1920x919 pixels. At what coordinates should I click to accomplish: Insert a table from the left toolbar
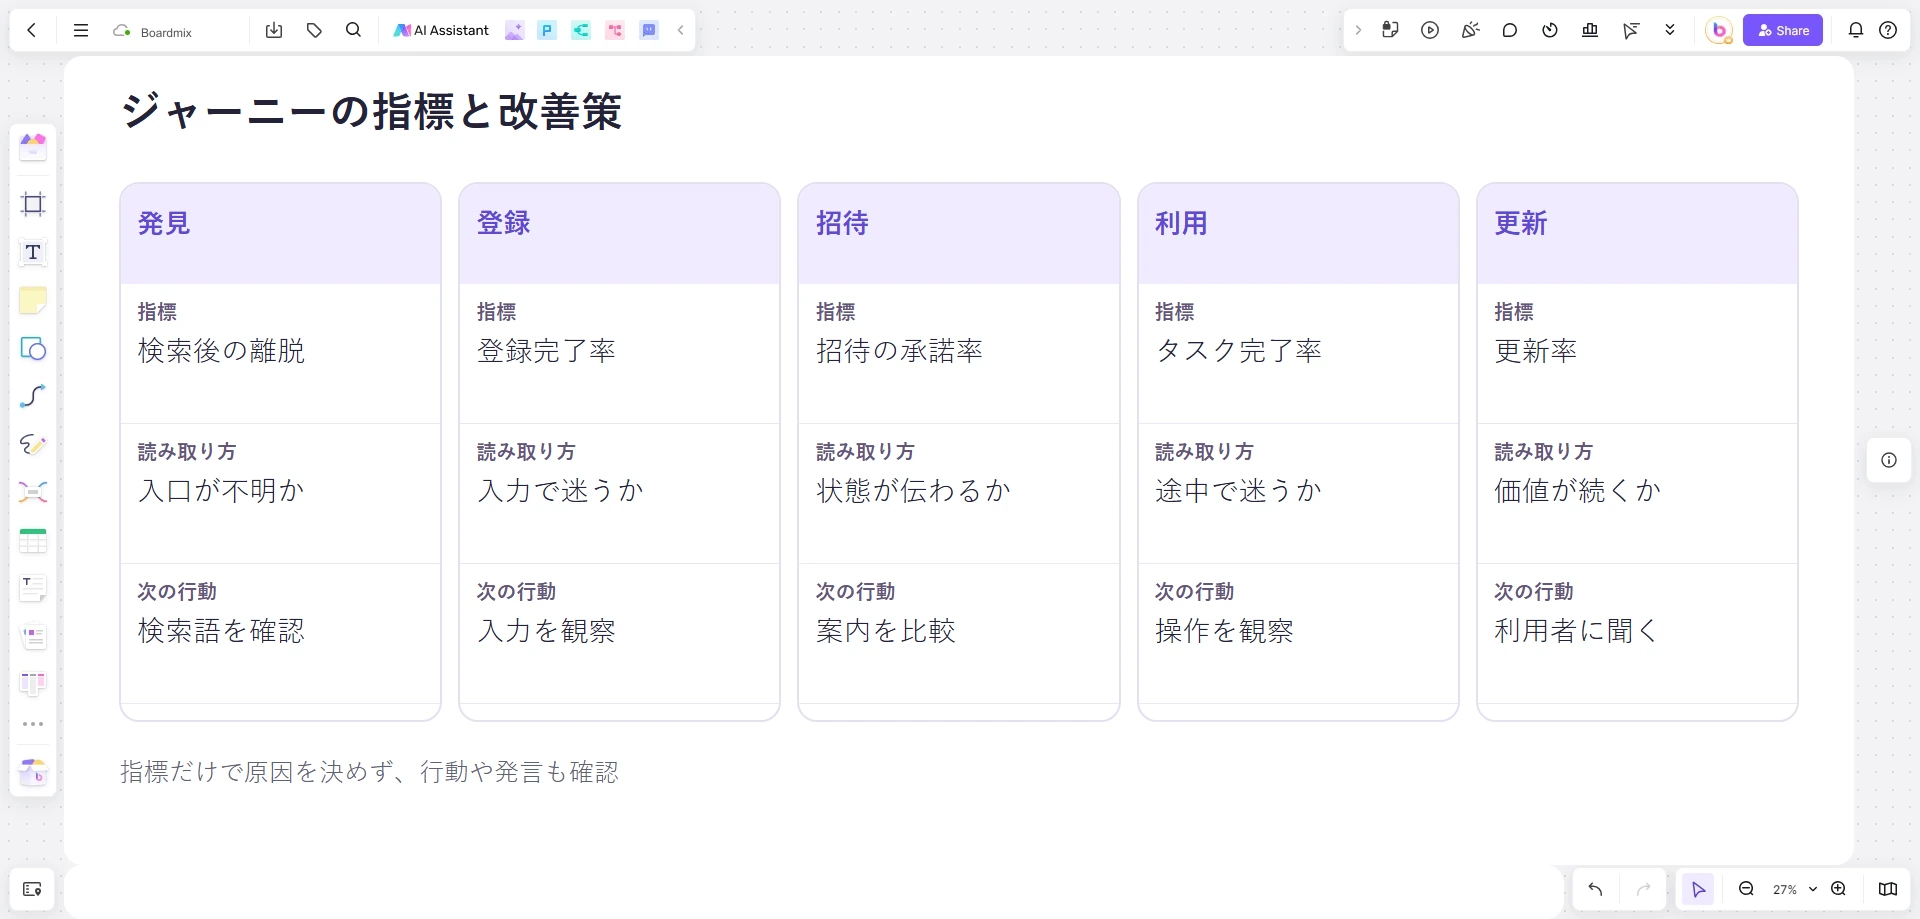point(33,540)
